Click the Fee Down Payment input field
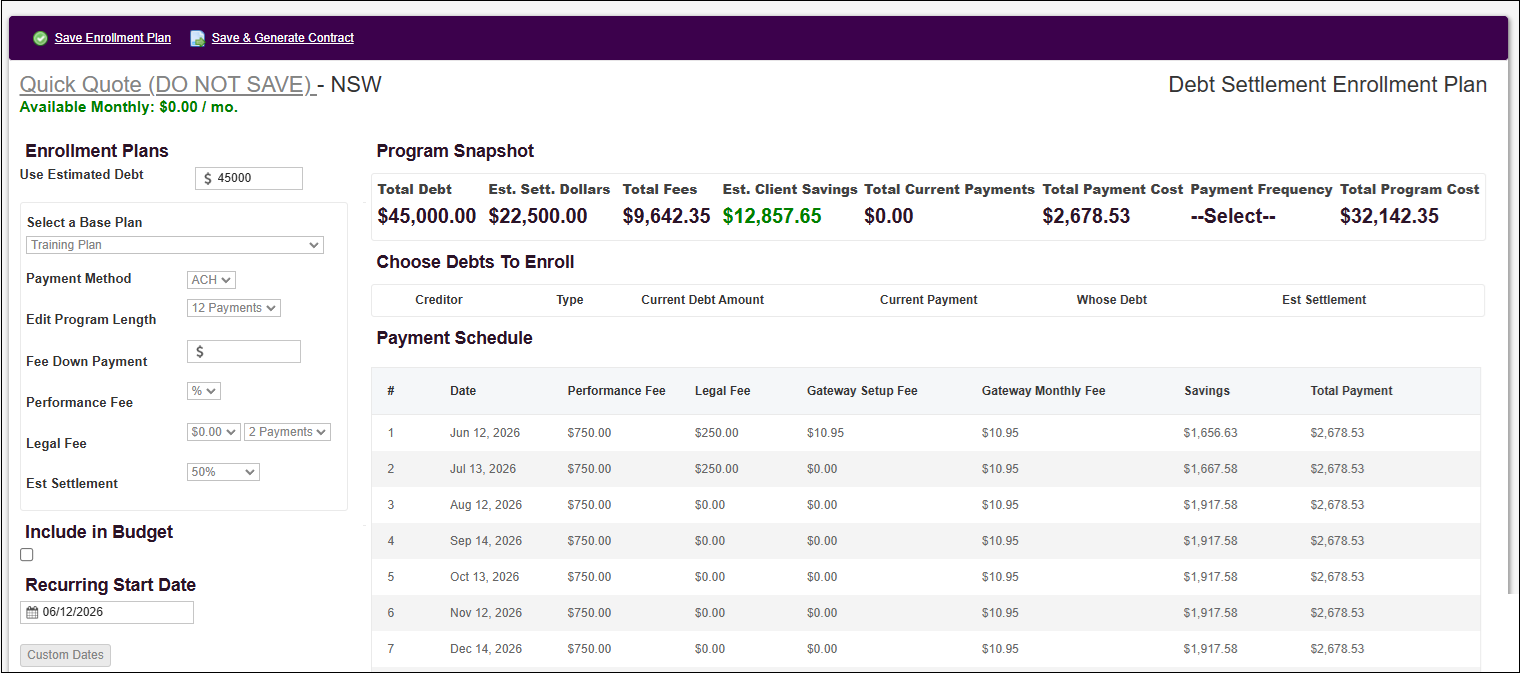Image resolution: width=1520 pixels, height=673 pixels. 244,351
